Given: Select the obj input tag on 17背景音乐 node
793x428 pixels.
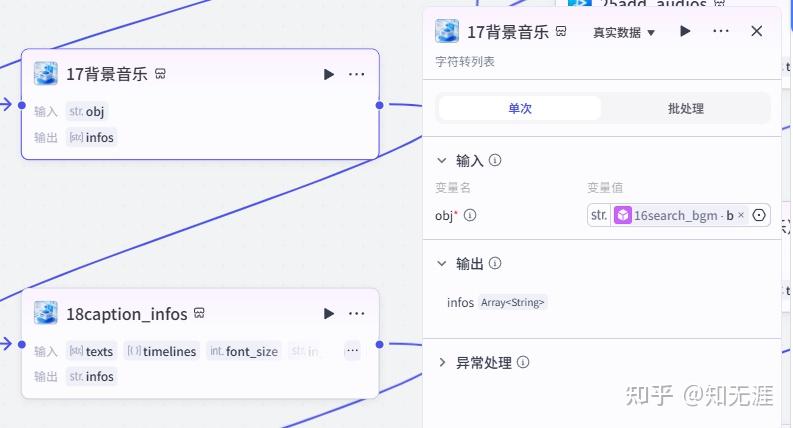Looking at the screenshot, I should pyautogui.click(x=87, y=111).
